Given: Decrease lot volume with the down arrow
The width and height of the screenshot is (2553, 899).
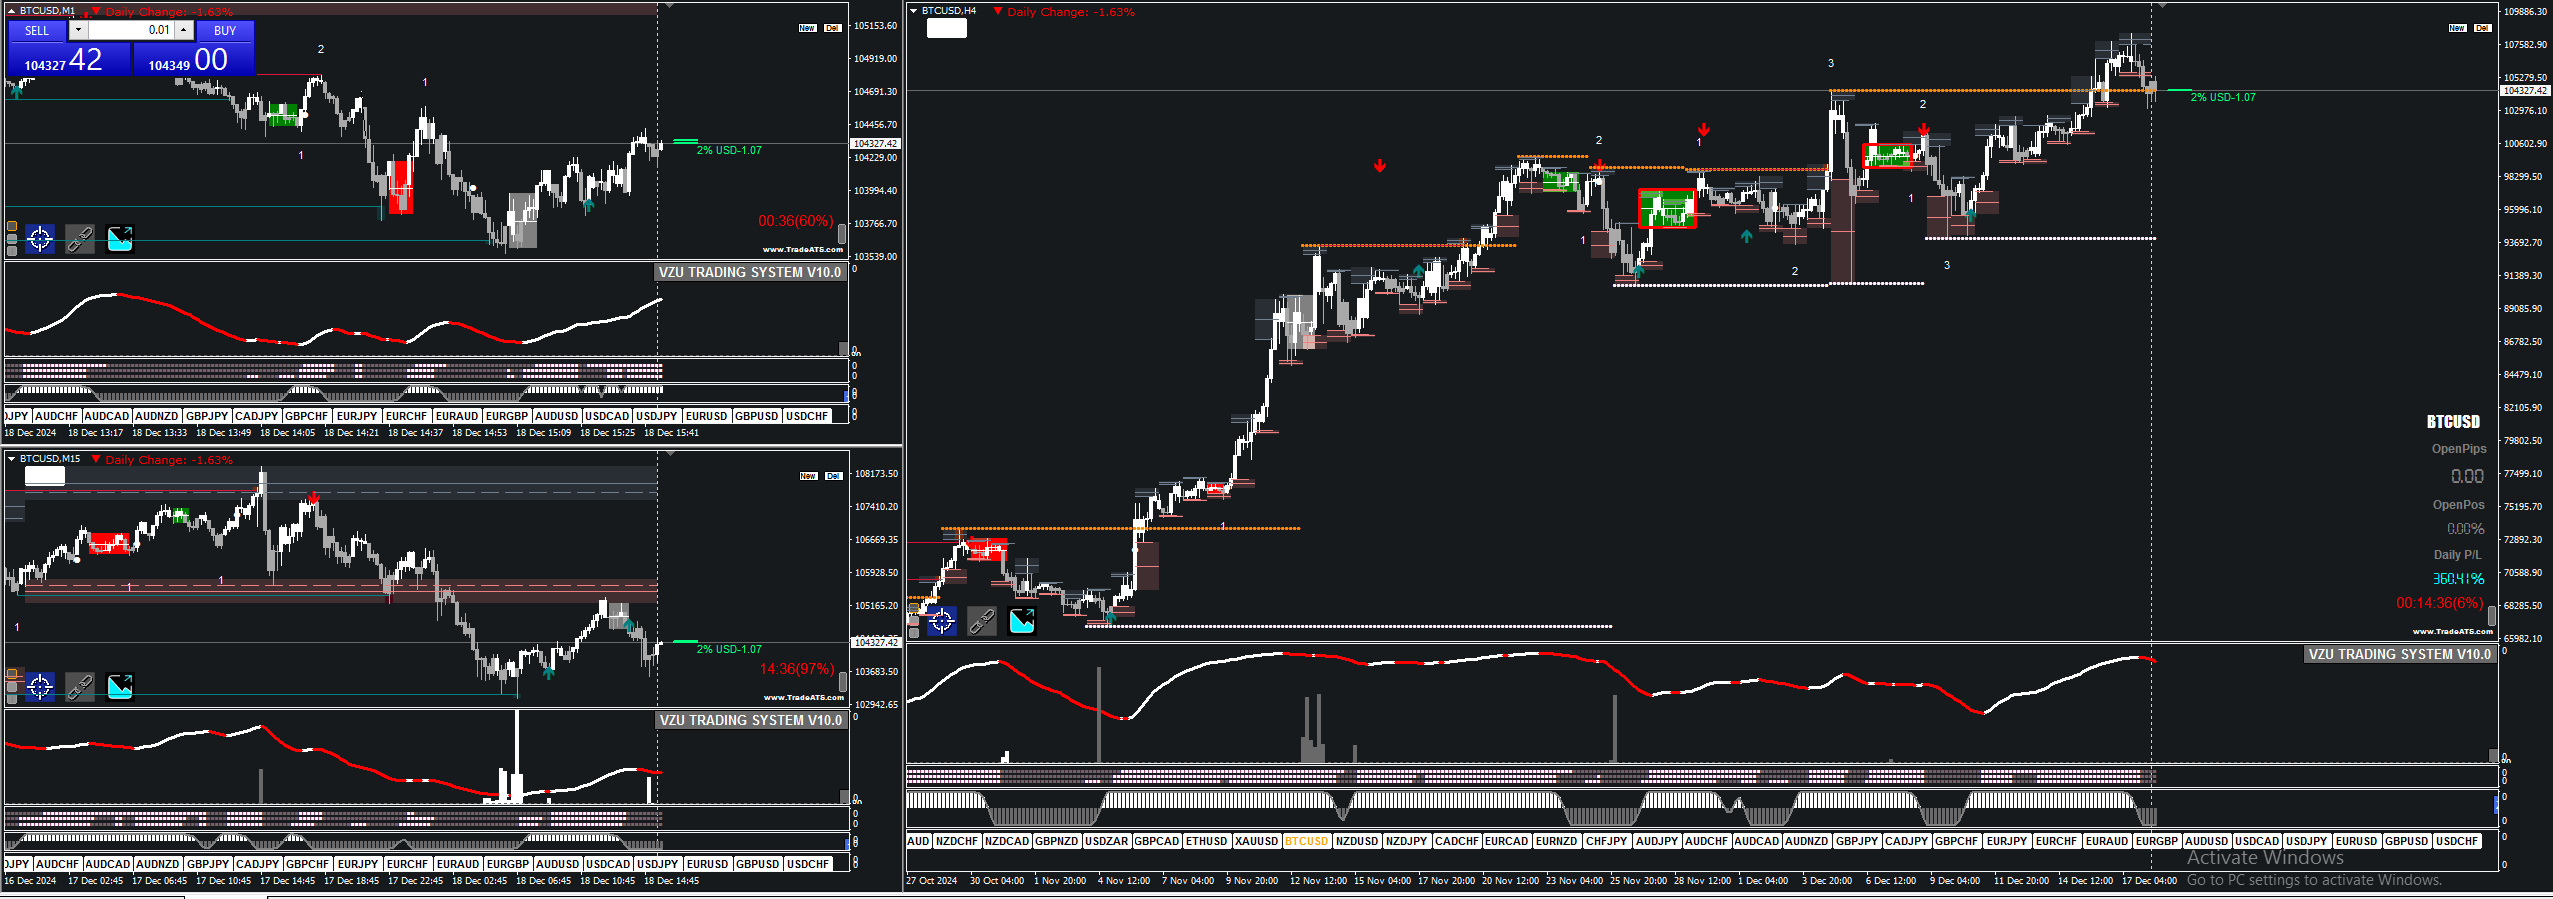Looking at the screenshot, I should click(x=78, y=30).
